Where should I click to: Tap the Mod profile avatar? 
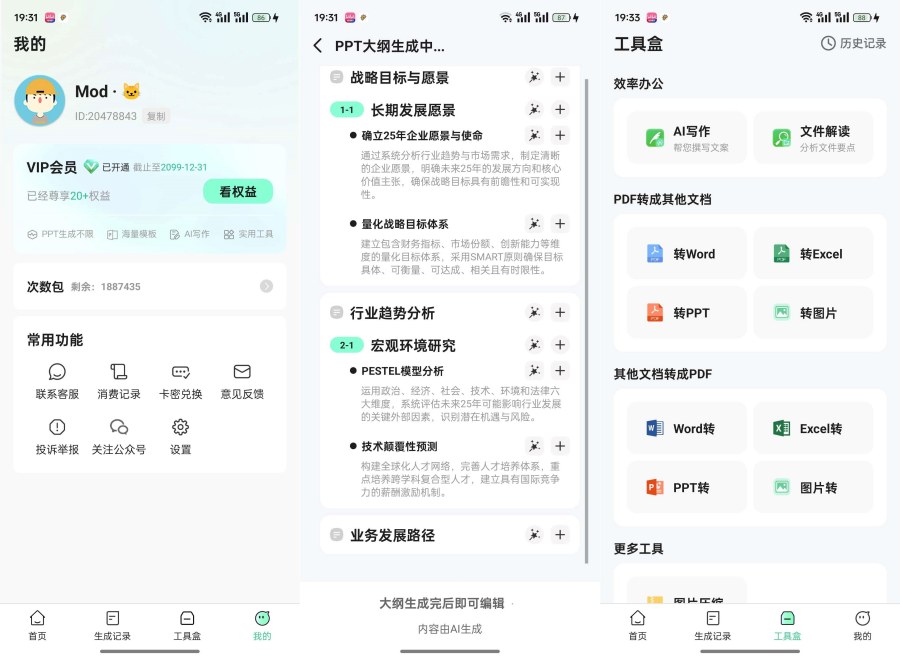[40, 100]
